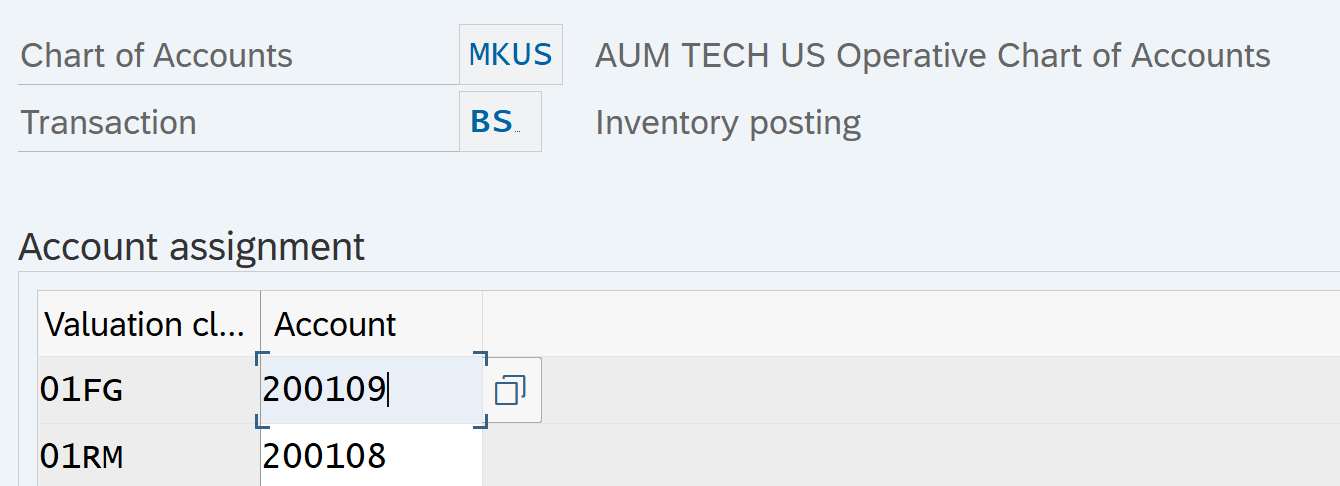Click divider between Valuation class and Account headers

260,324
